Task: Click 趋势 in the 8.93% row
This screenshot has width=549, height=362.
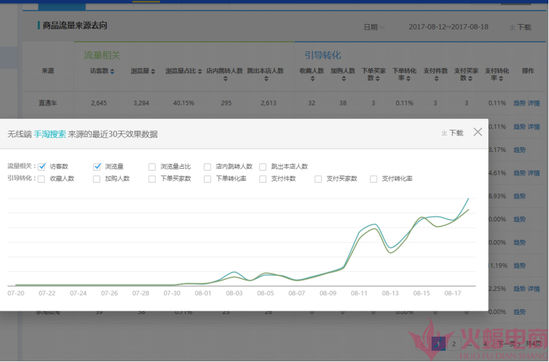Action: pos(519,196)
